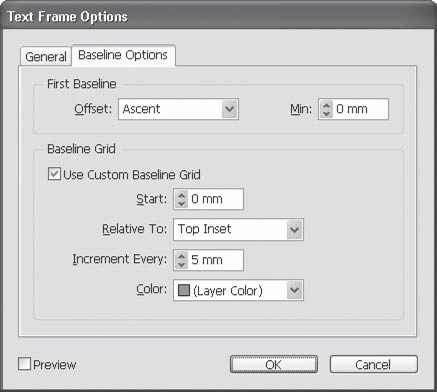Open the Offset dropdown showing Ascent
This screenshot has height=392, width=437.
tap(178, 109)
